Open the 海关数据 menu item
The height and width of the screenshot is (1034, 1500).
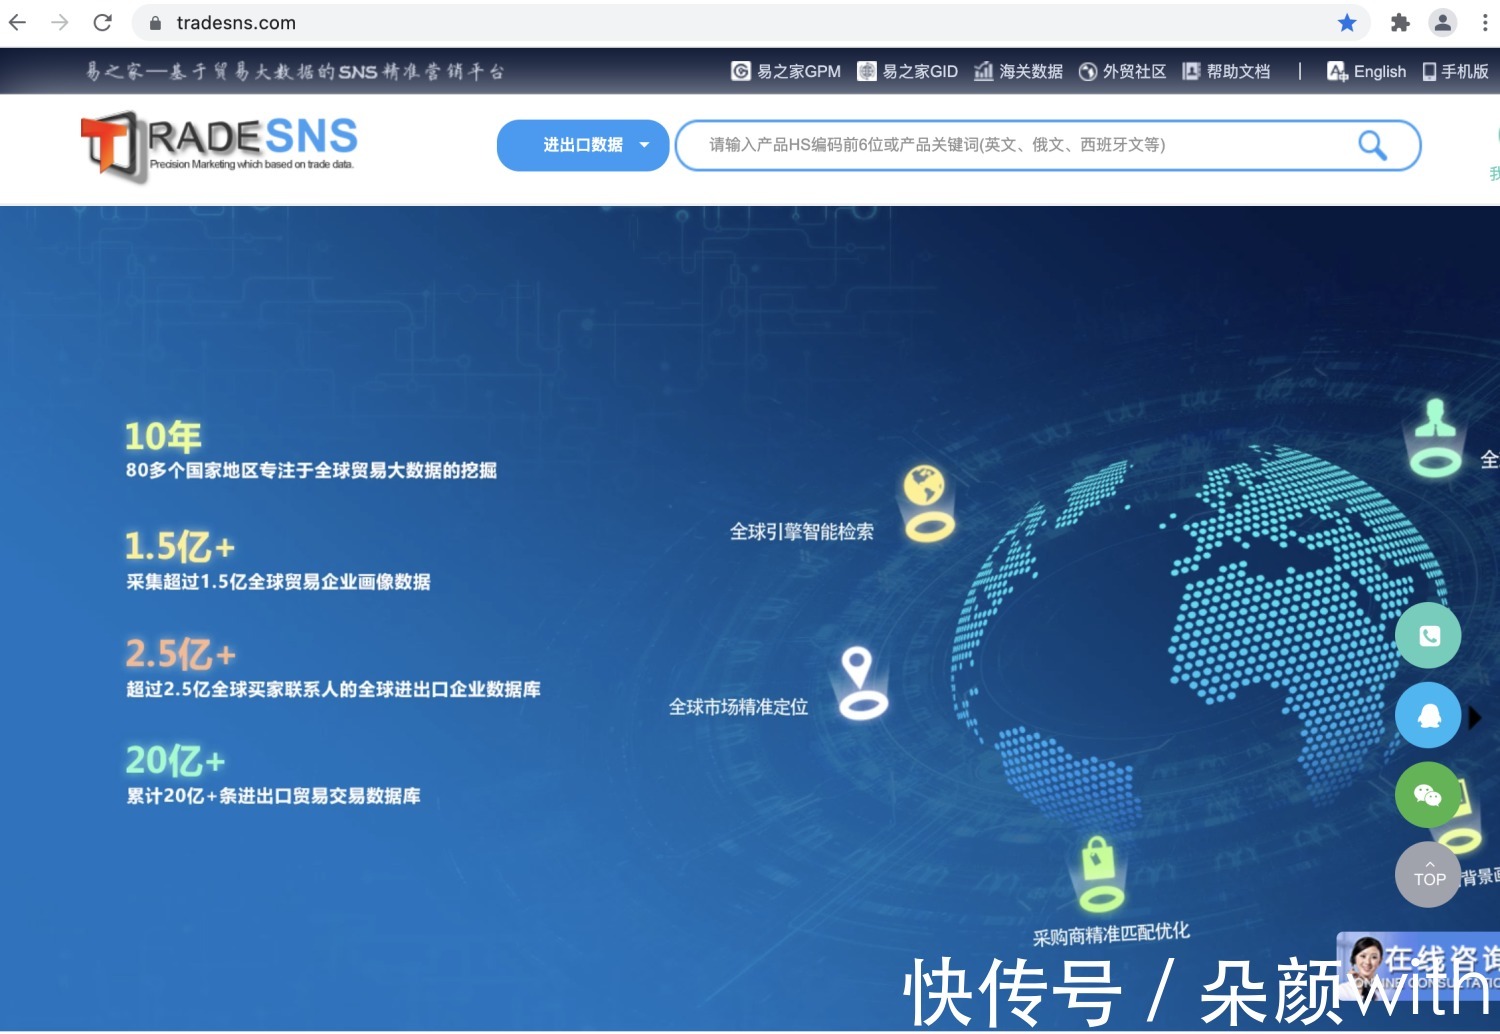(x=1019, y=71)
